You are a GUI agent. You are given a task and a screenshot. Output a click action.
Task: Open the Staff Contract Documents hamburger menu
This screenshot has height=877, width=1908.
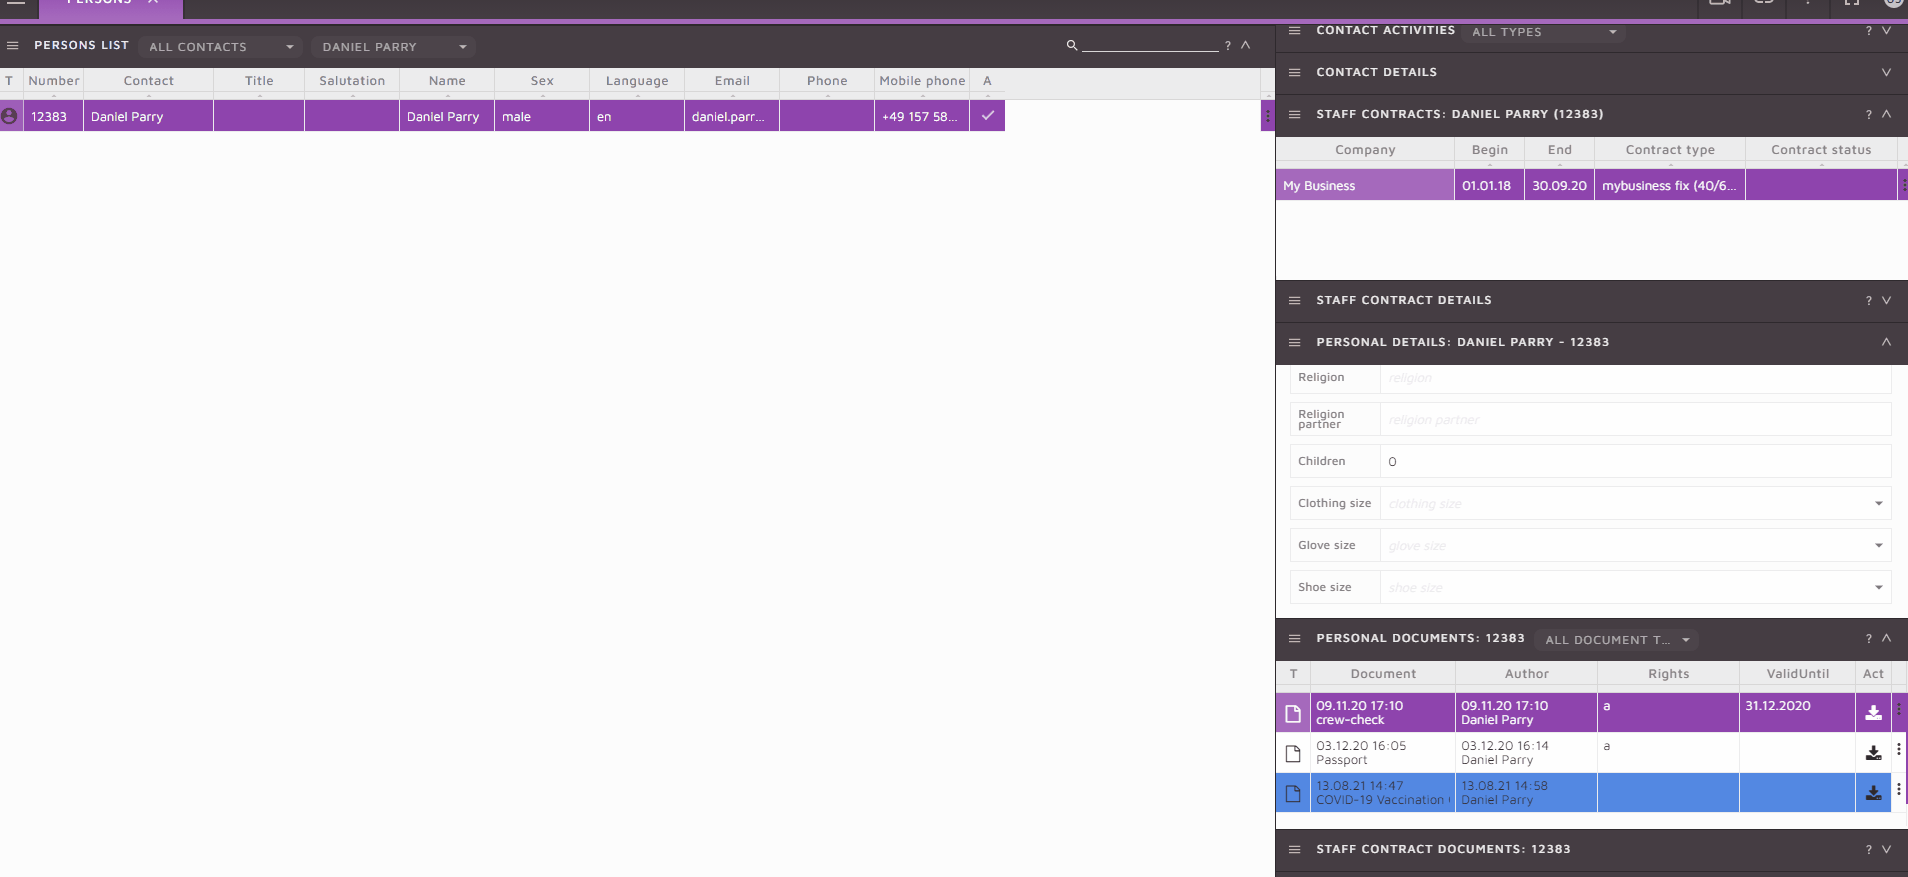[1295, 850]
